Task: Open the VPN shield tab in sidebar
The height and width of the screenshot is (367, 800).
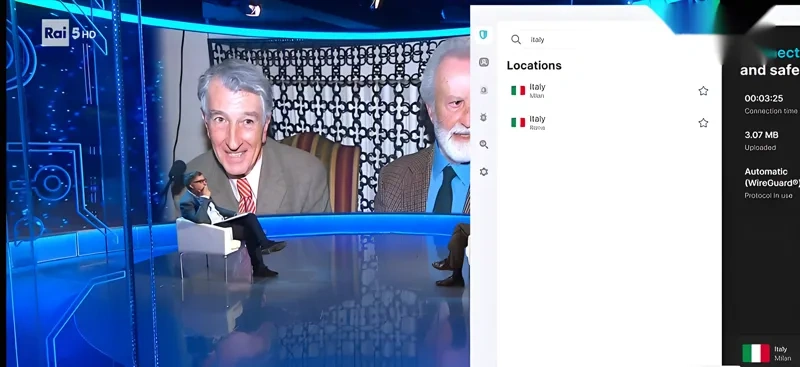Action: [483, 35]
